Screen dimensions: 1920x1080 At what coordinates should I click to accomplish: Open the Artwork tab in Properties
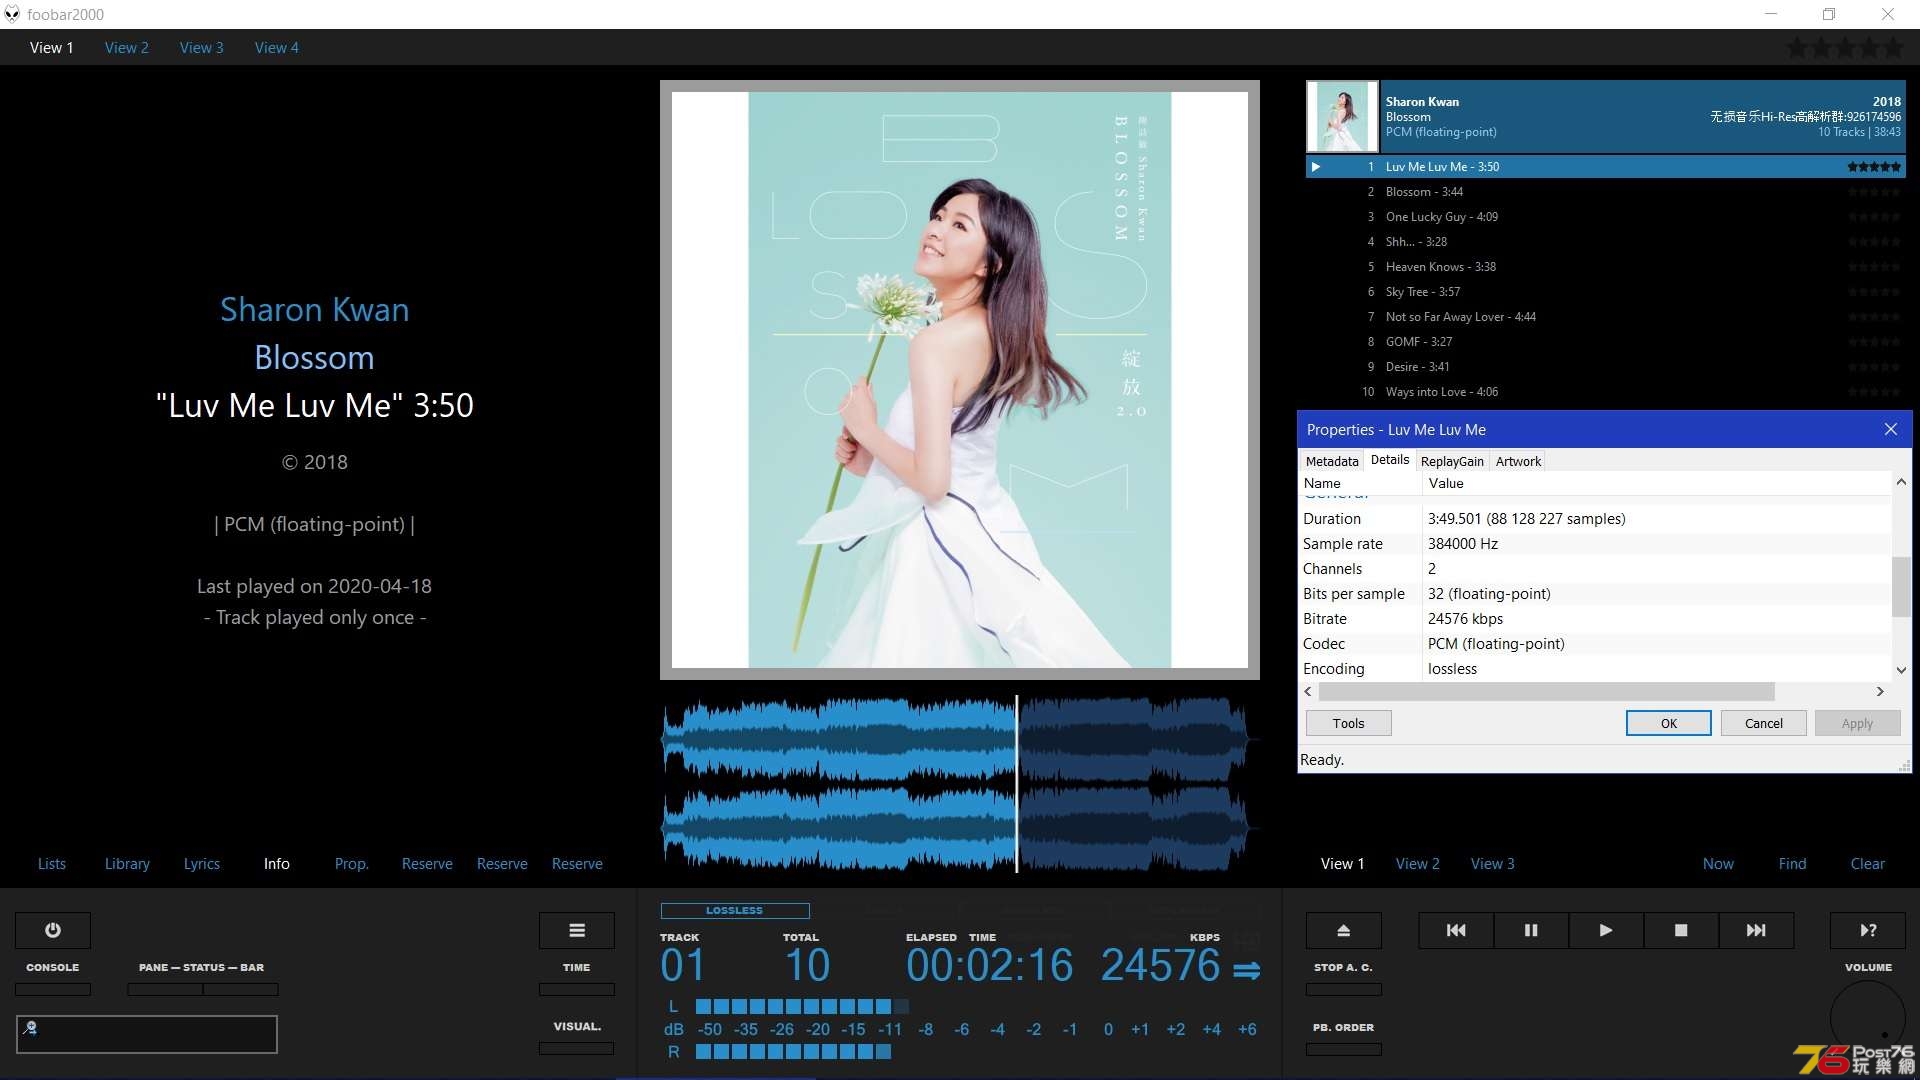pos(1518,461)
